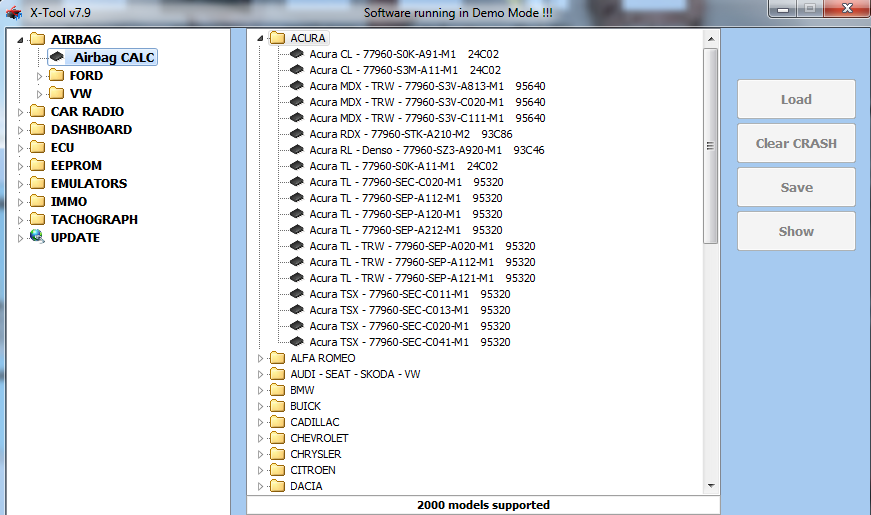Click the X-Tool app icon in title bar

pos(14,12)
